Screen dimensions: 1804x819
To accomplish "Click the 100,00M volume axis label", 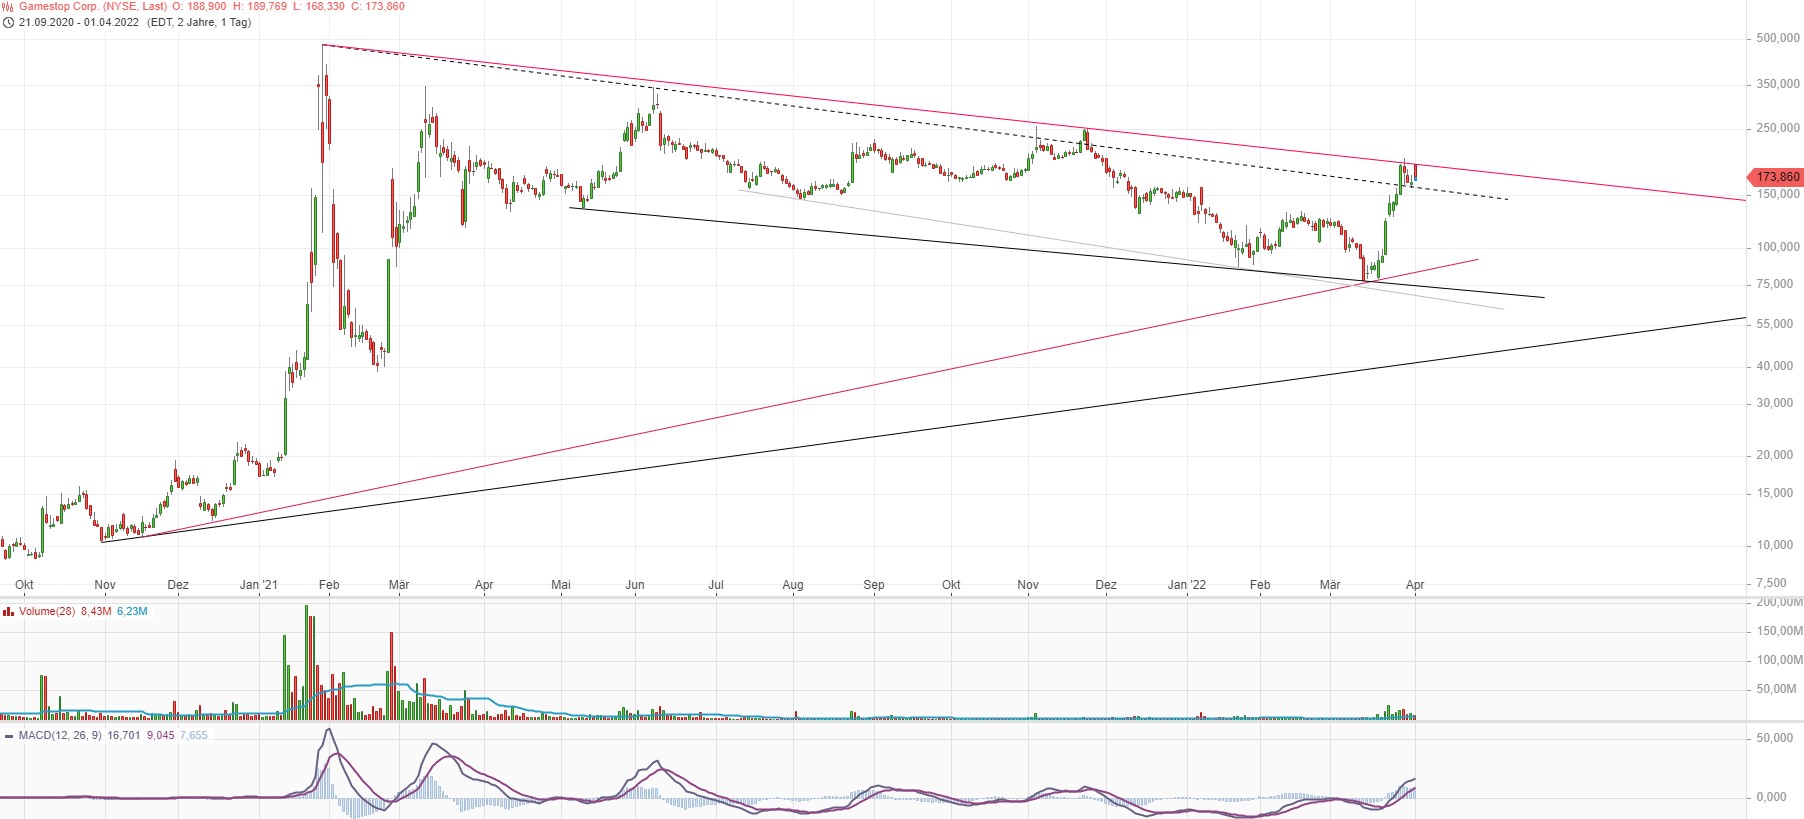I will pyautogui.click(x=1780, y=660).
